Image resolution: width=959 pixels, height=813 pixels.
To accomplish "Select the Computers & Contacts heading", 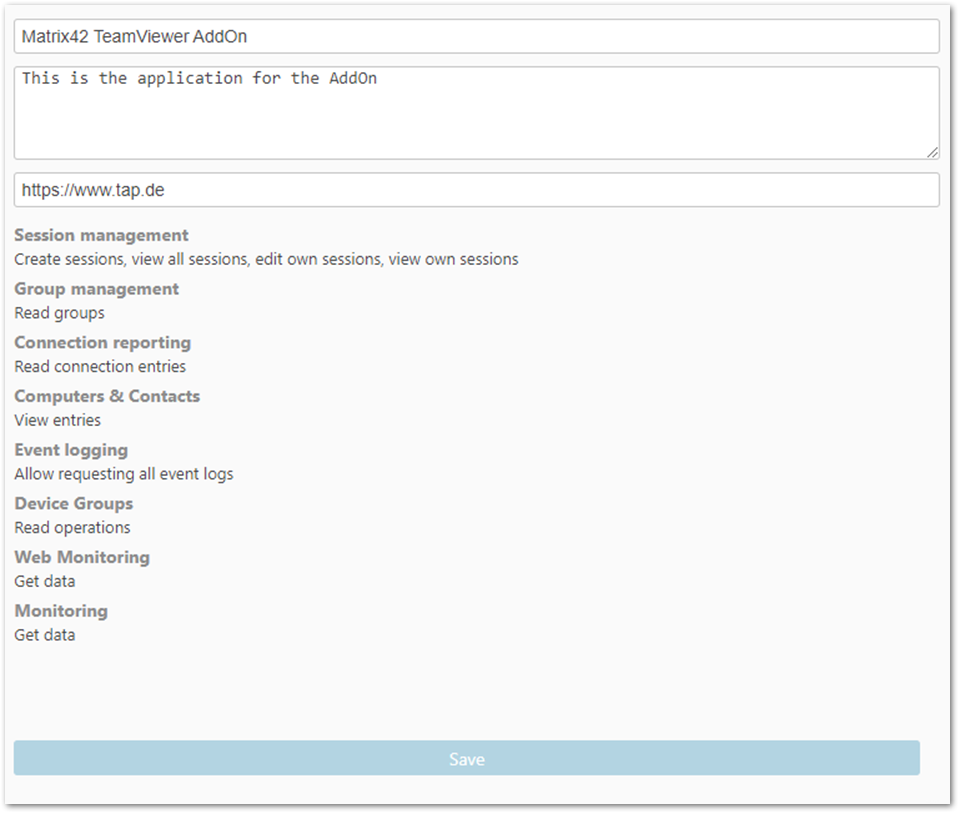I will (x=107, y=396).
